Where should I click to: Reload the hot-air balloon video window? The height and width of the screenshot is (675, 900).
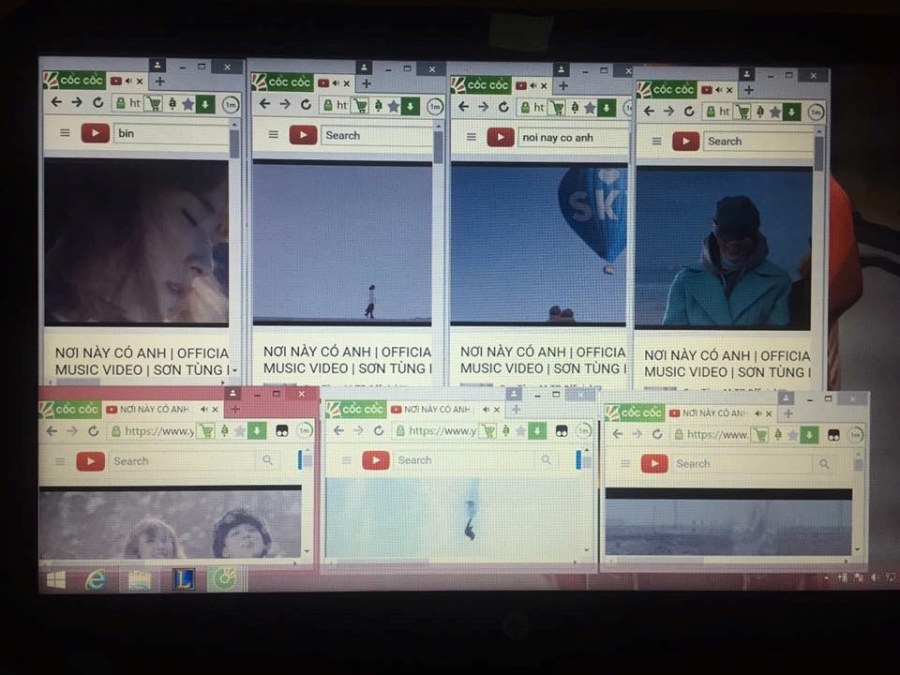point(503,107)
